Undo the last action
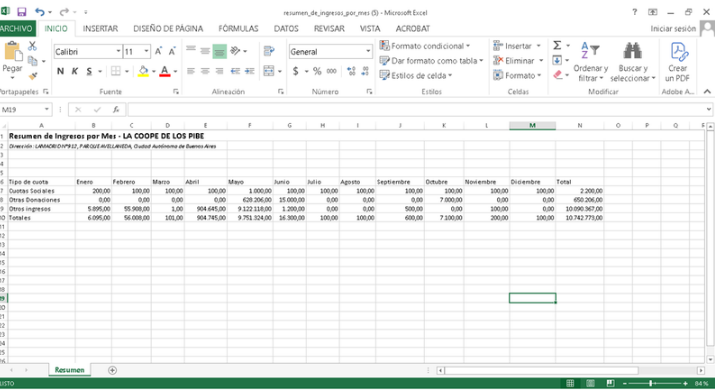 click(40, 12)
